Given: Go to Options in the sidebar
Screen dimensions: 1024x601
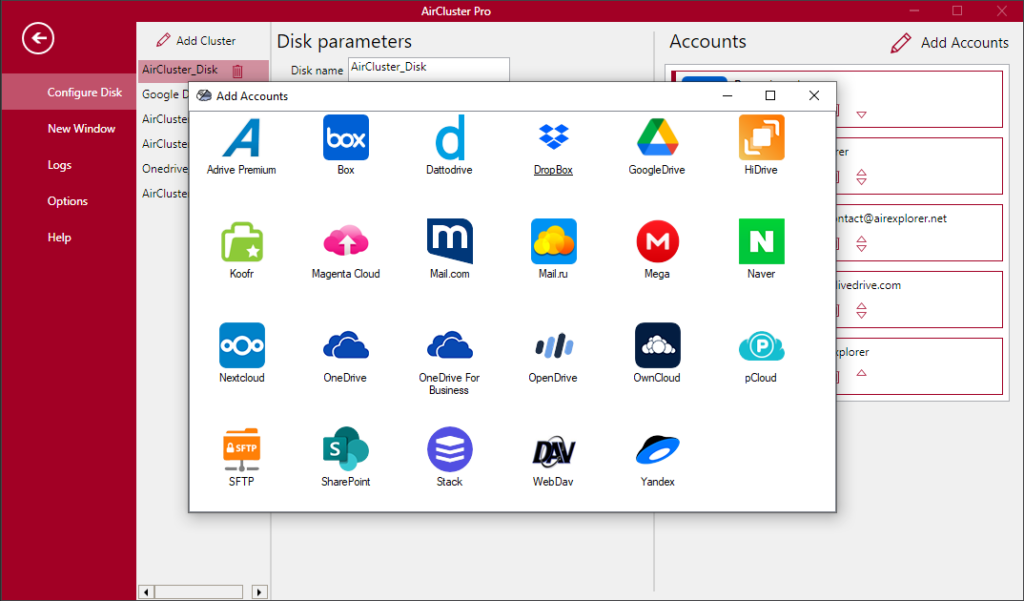Looking at the screenshot, I should pyautogui.click(x=69, y=201).
